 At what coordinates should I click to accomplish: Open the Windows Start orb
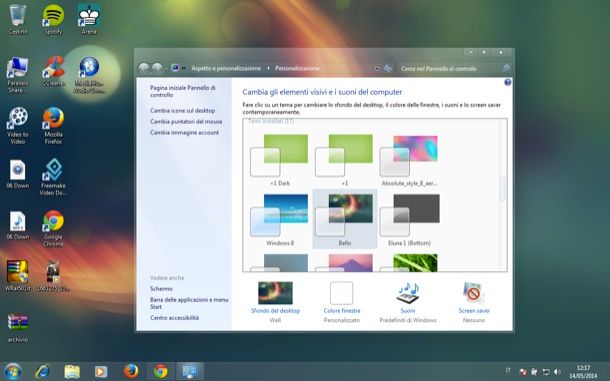13,372
